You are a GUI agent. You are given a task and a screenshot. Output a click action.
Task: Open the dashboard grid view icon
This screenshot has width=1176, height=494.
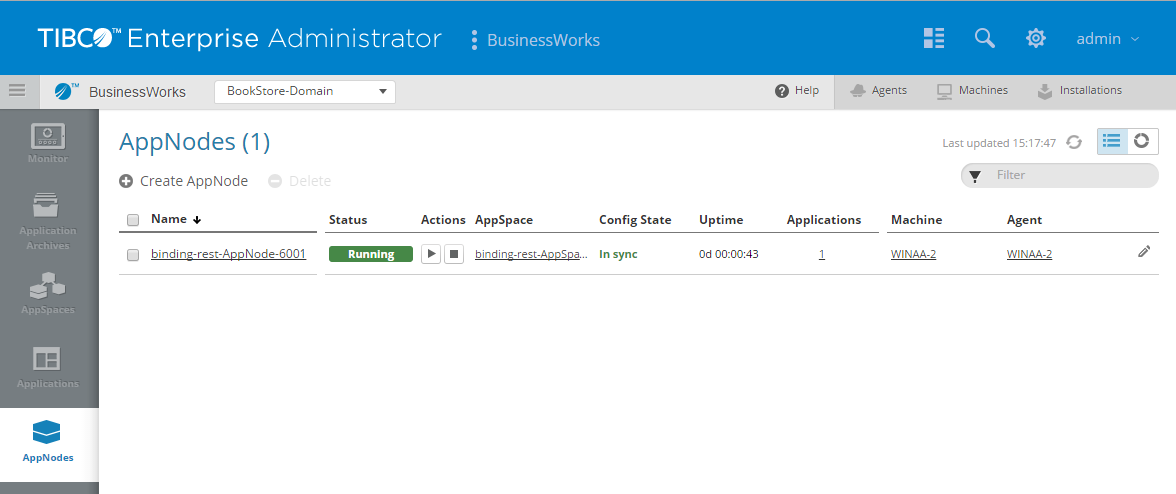point(934,38)
